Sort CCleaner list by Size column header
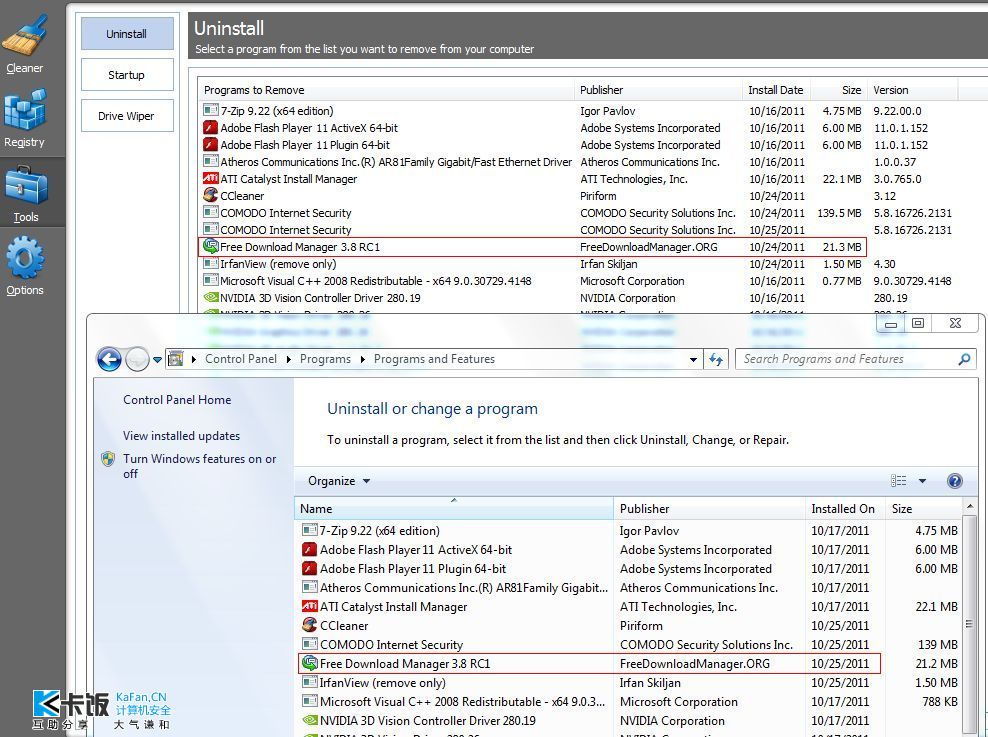 pyautogui.click(x=839, y=90)
